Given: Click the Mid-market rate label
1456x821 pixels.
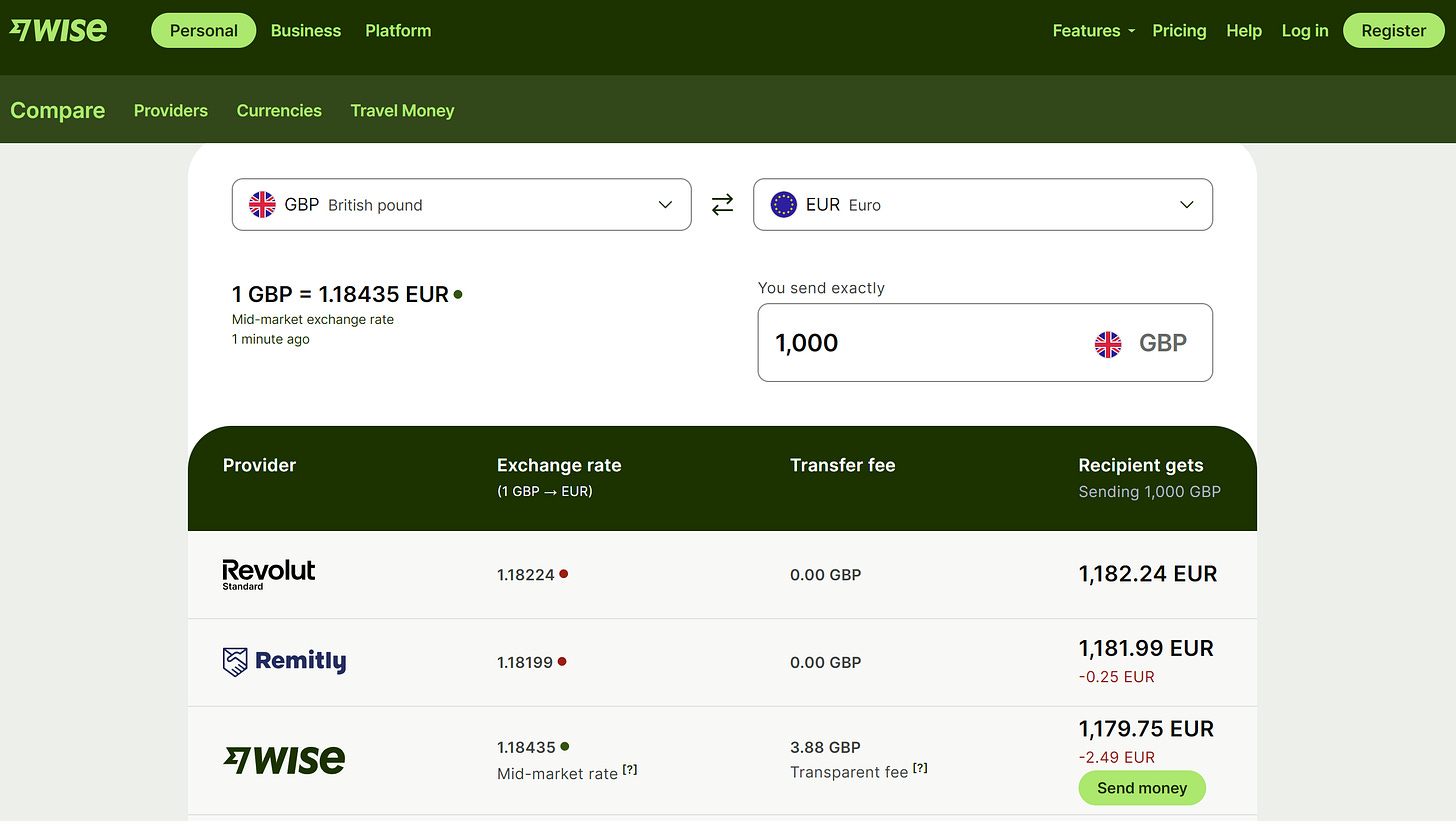Looking at the screenshot, I should pyautogui.click(x=557, y=773).
